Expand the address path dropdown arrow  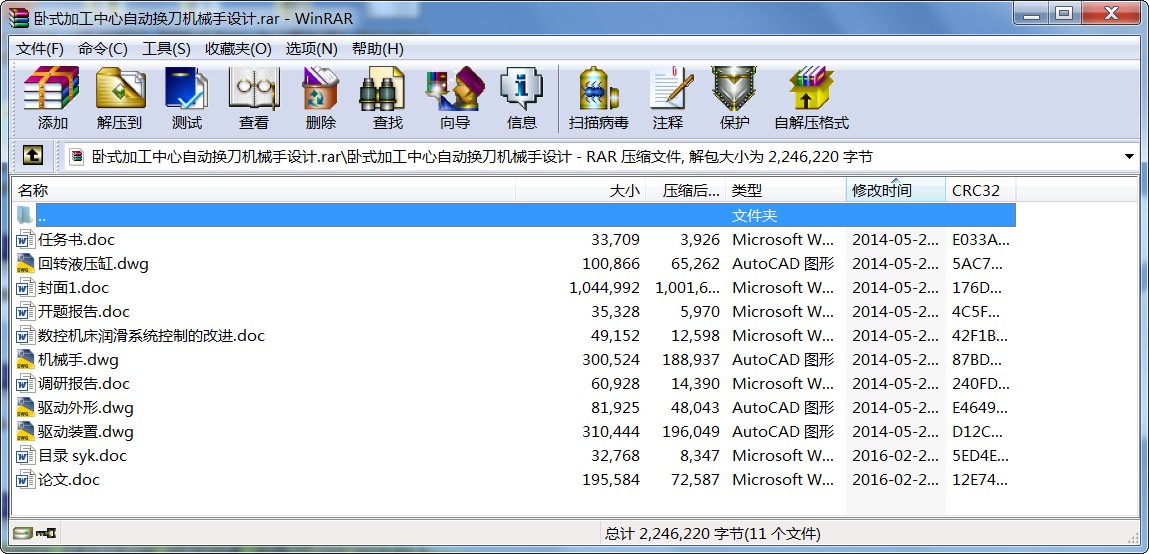(x=1128, y=157)
